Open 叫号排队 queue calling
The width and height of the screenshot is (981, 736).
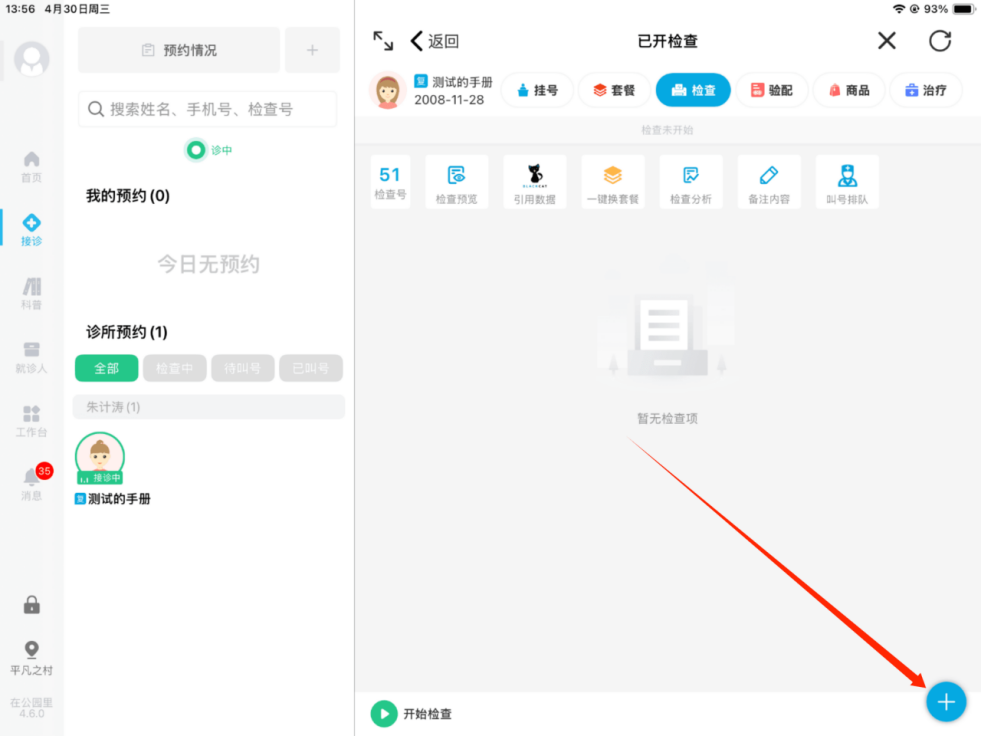click(847, 183)
